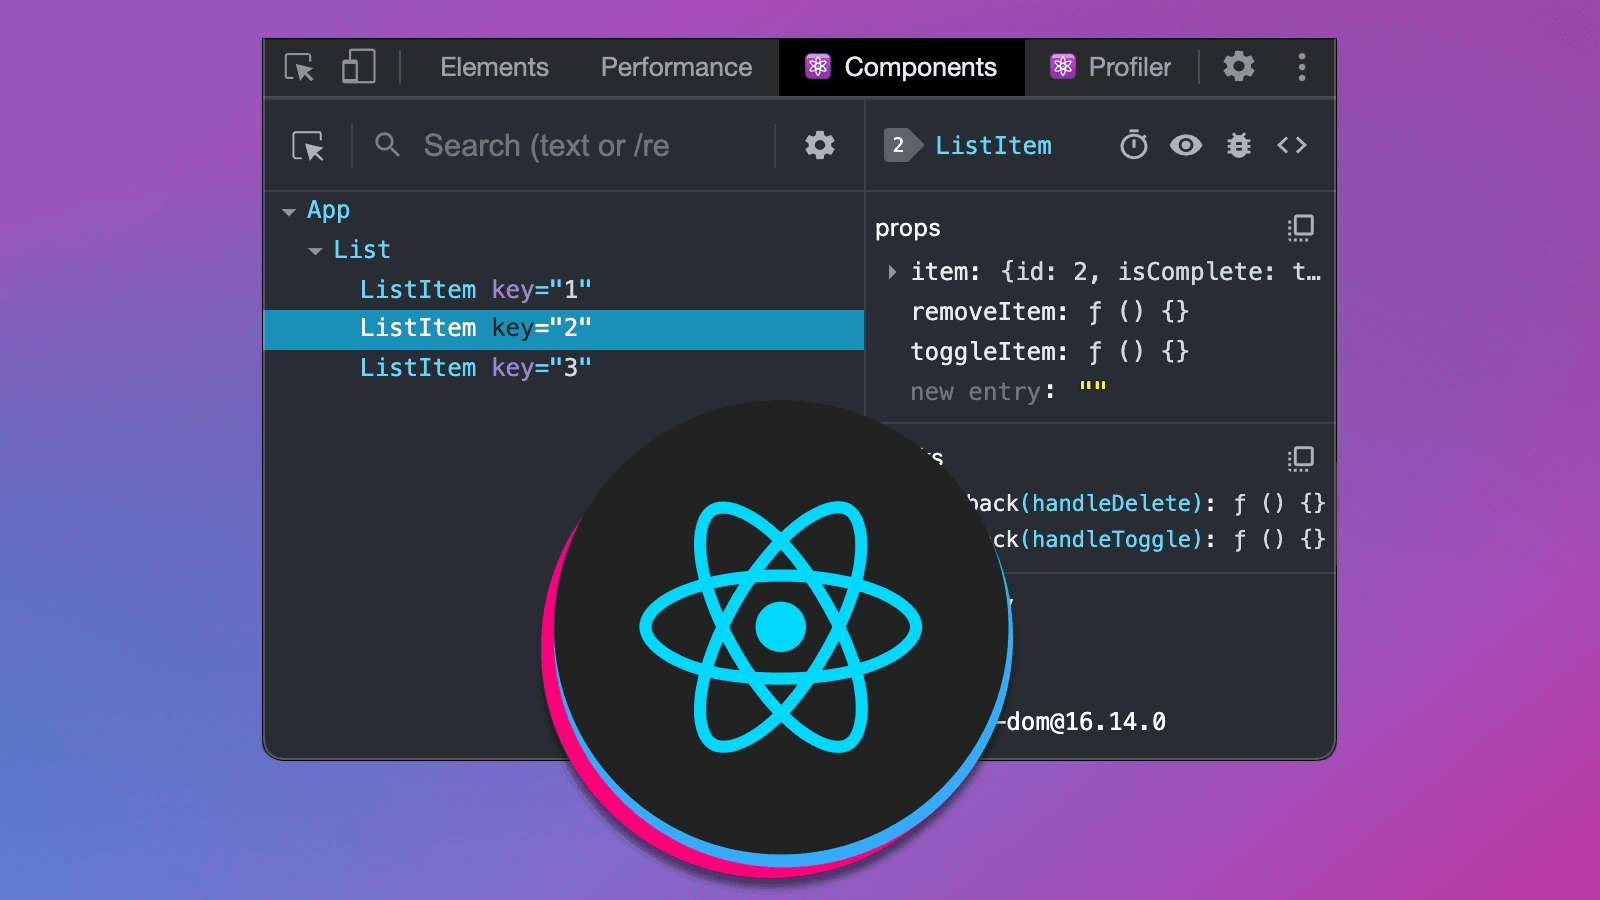Select ListItem with key 3 in the tree
1600x900 pixels.
coord(475,367)
